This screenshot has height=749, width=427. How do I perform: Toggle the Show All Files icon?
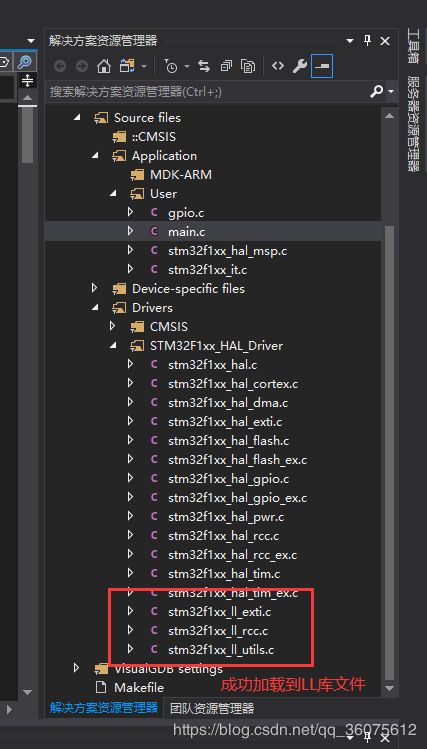(248, 66)
